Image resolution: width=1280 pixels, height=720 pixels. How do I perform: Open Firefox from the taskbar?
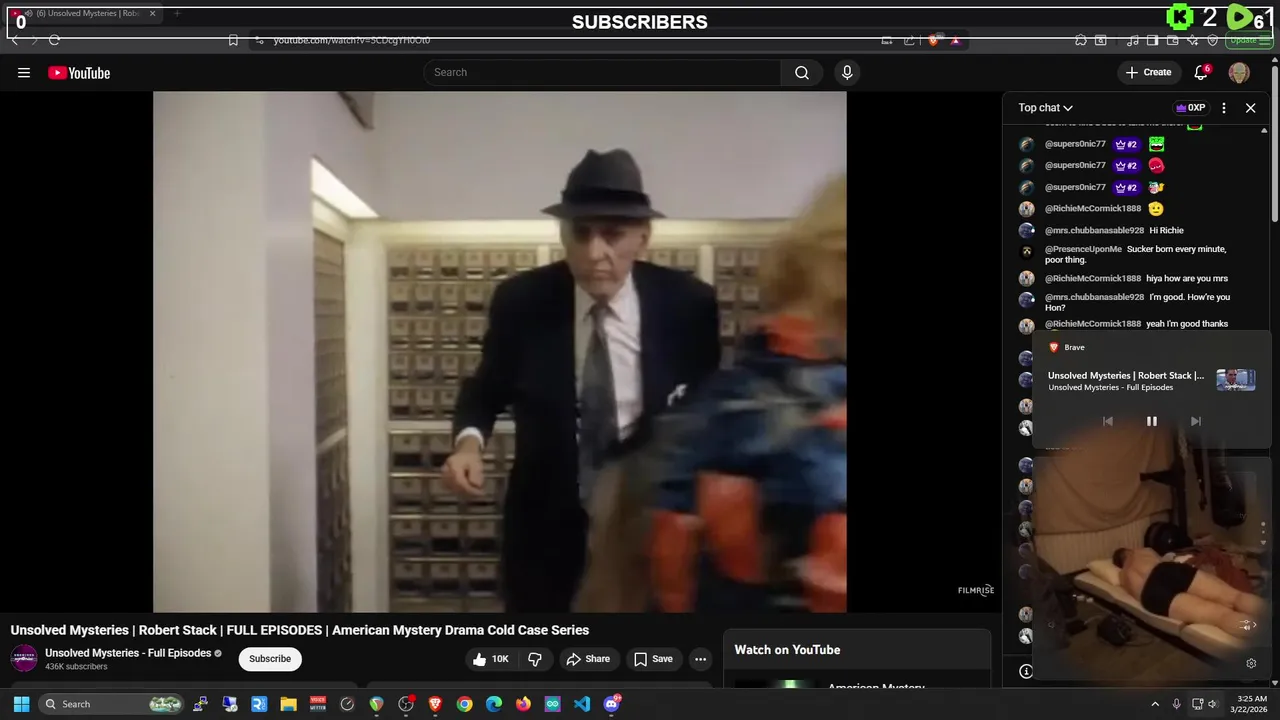pos(523,704)
